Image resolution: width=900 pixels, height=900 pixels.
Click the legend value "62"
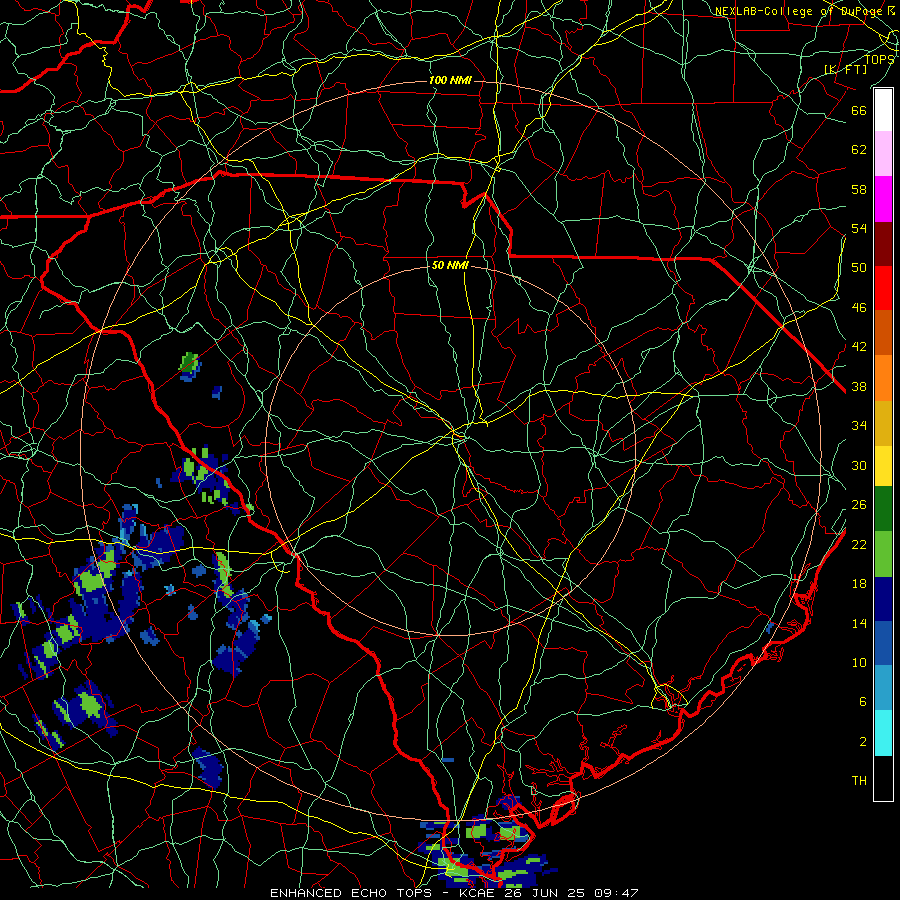pyautogui.click(x=859, y=150)
